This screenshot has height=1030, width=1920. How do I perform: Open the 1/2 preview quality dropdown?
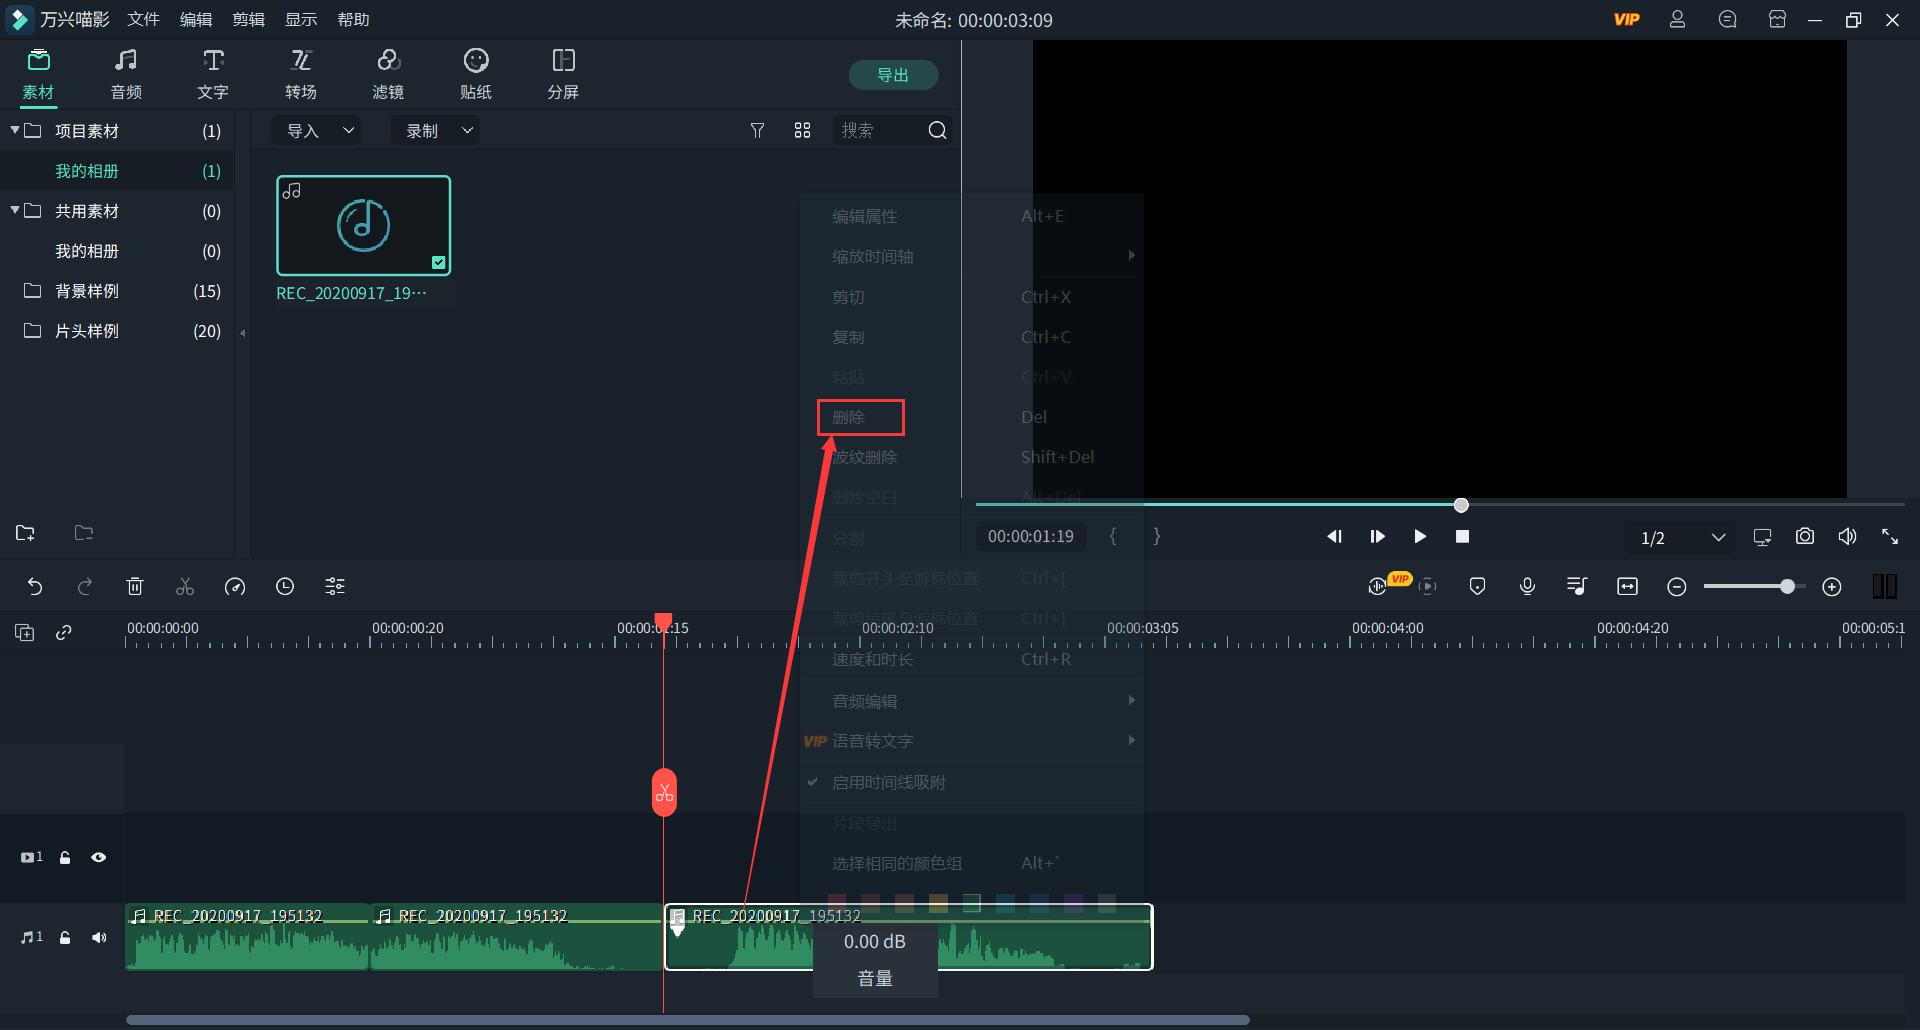[x=1682, y=538]
